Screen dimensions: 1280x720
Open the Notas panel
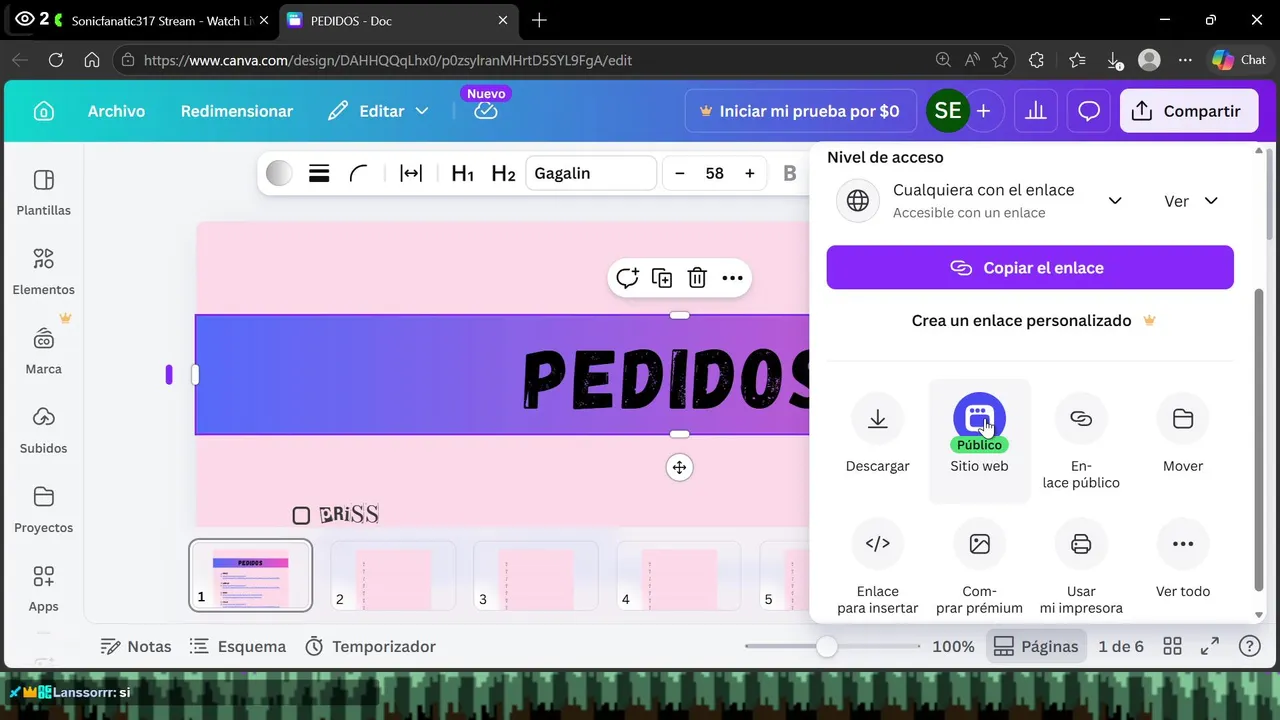136,646
